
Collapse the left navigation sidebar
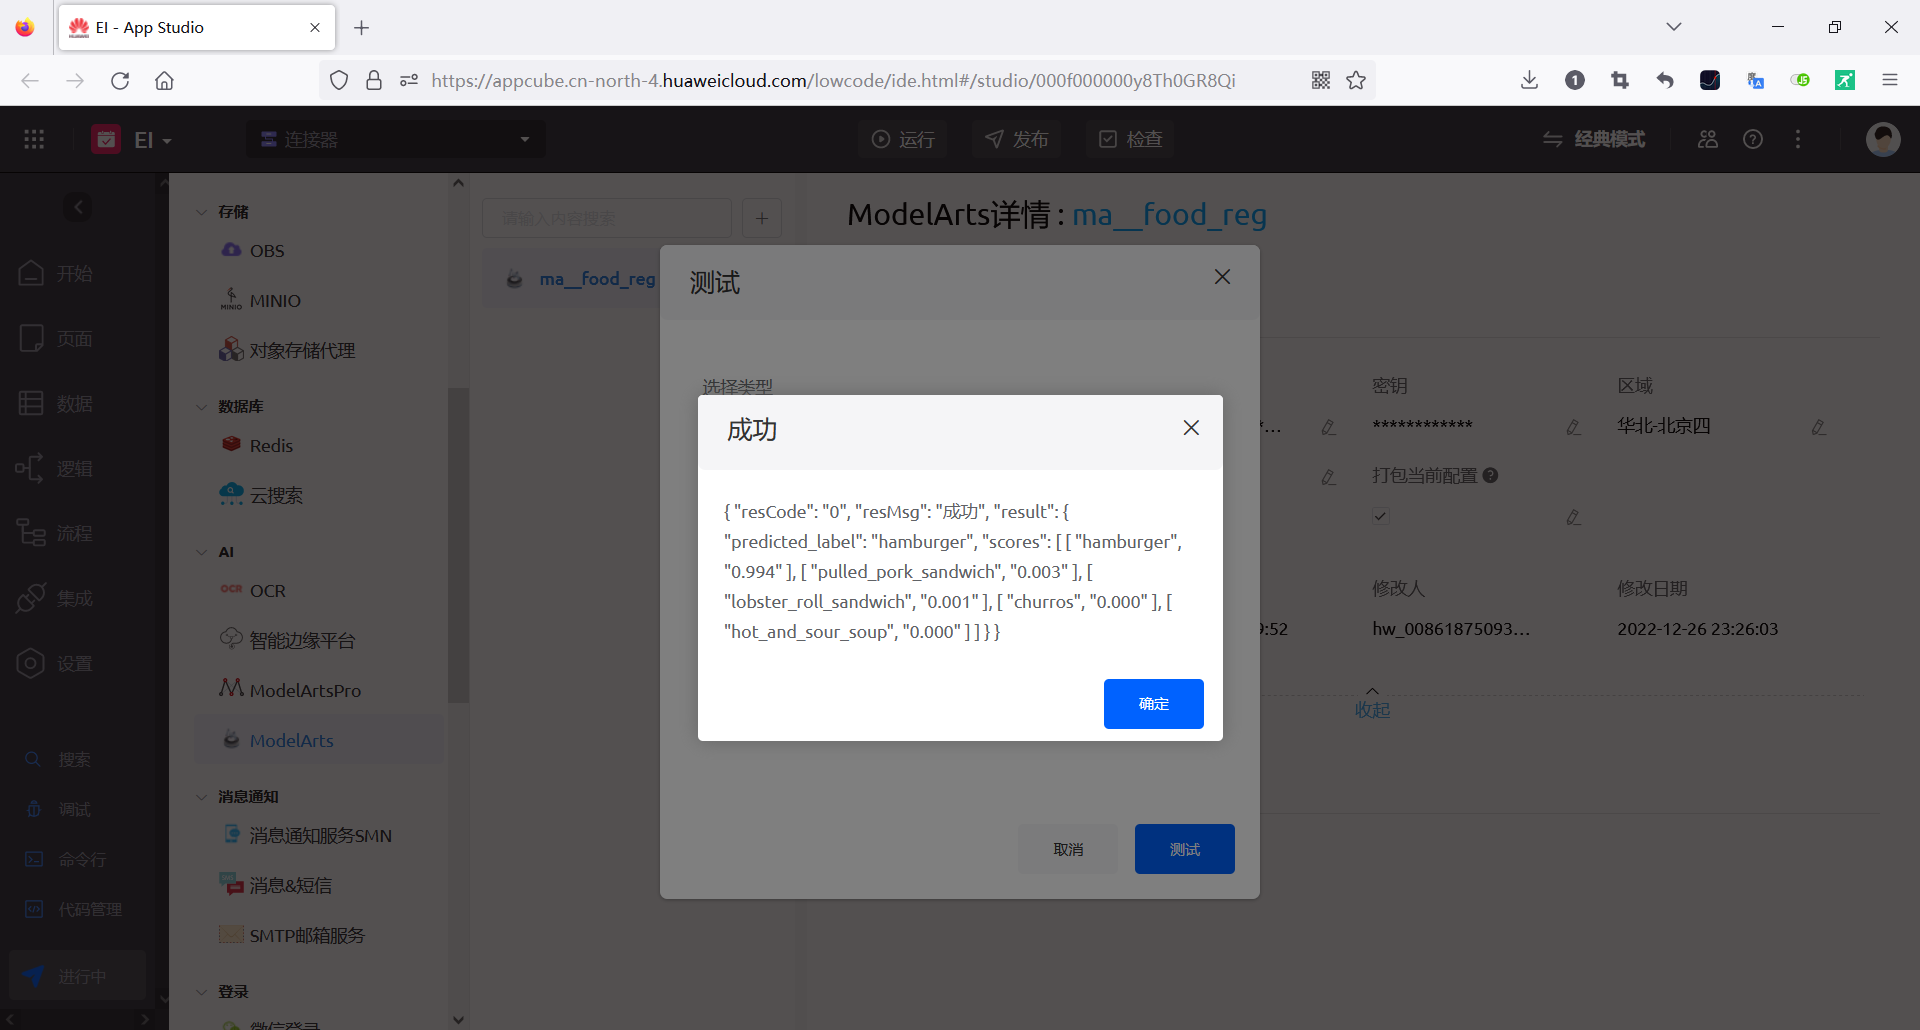tap(78, 207)
